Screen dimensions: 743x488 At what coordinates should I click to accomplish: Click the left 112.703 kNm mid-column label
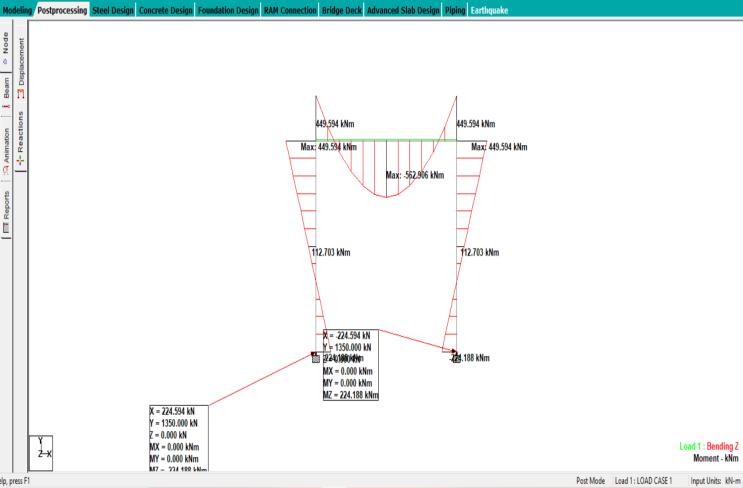click(x=331, y=253)
